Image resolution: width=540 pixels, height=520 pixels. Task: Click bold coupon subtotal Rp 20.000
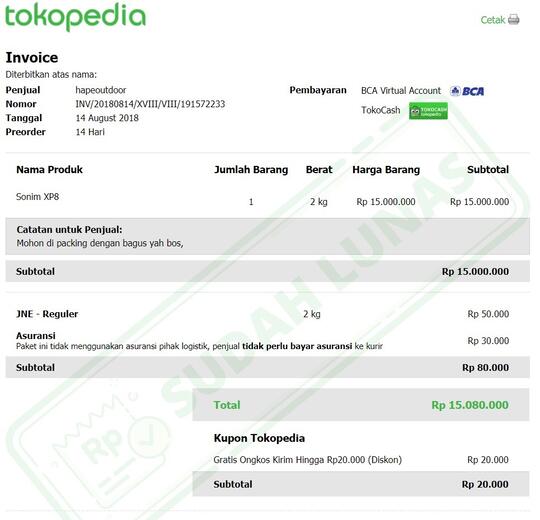click(485, 485)
